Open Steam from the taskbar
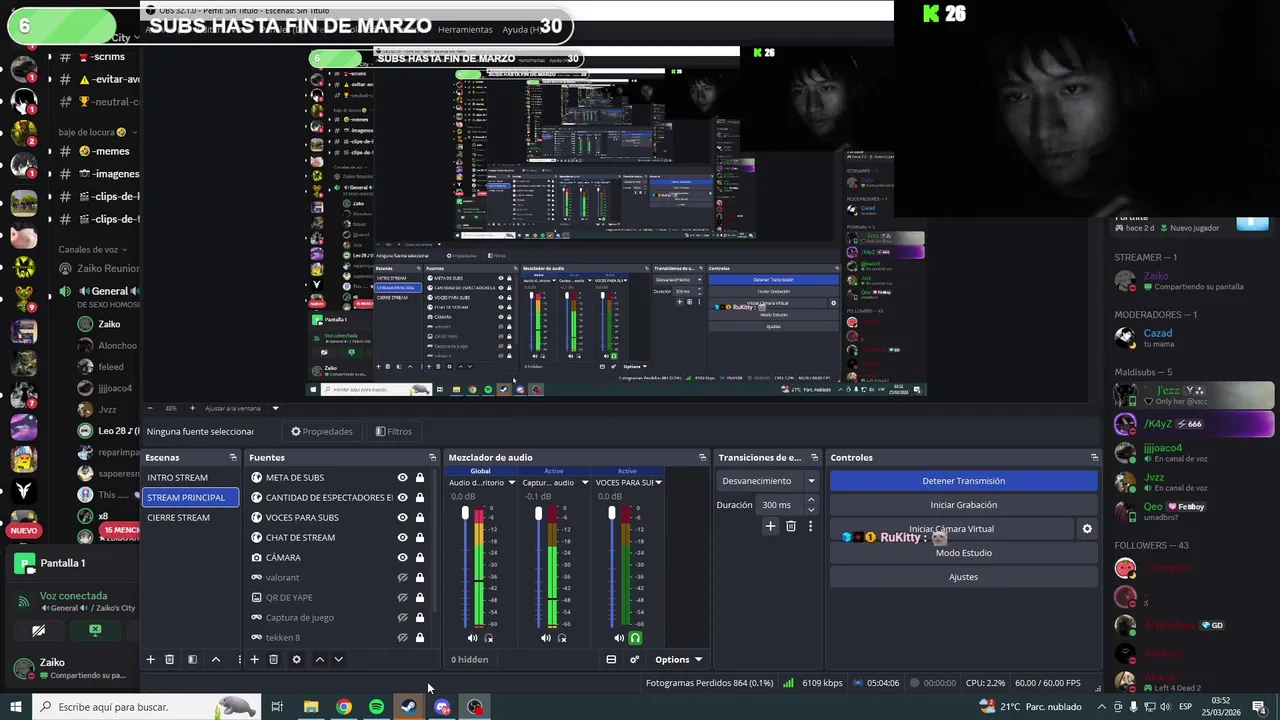The image size is (1280, 720). (409, 707)
